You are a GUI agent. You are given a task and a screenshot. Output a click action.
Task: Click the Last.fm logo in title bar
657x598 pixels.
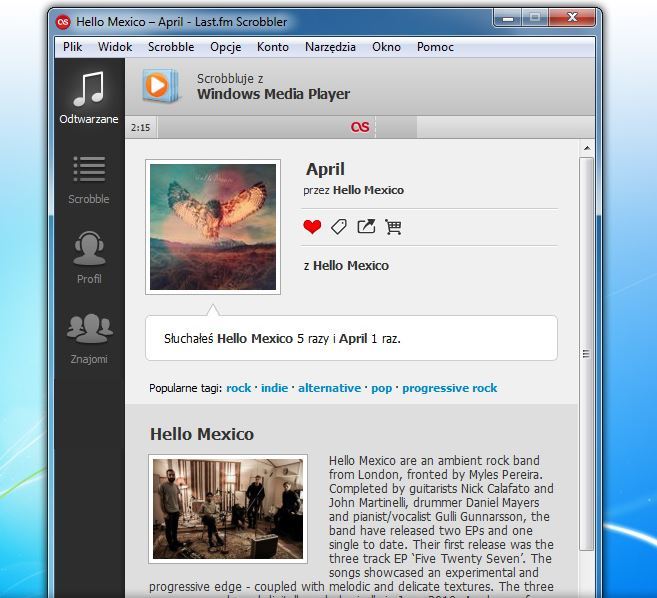tap(63, 22)
